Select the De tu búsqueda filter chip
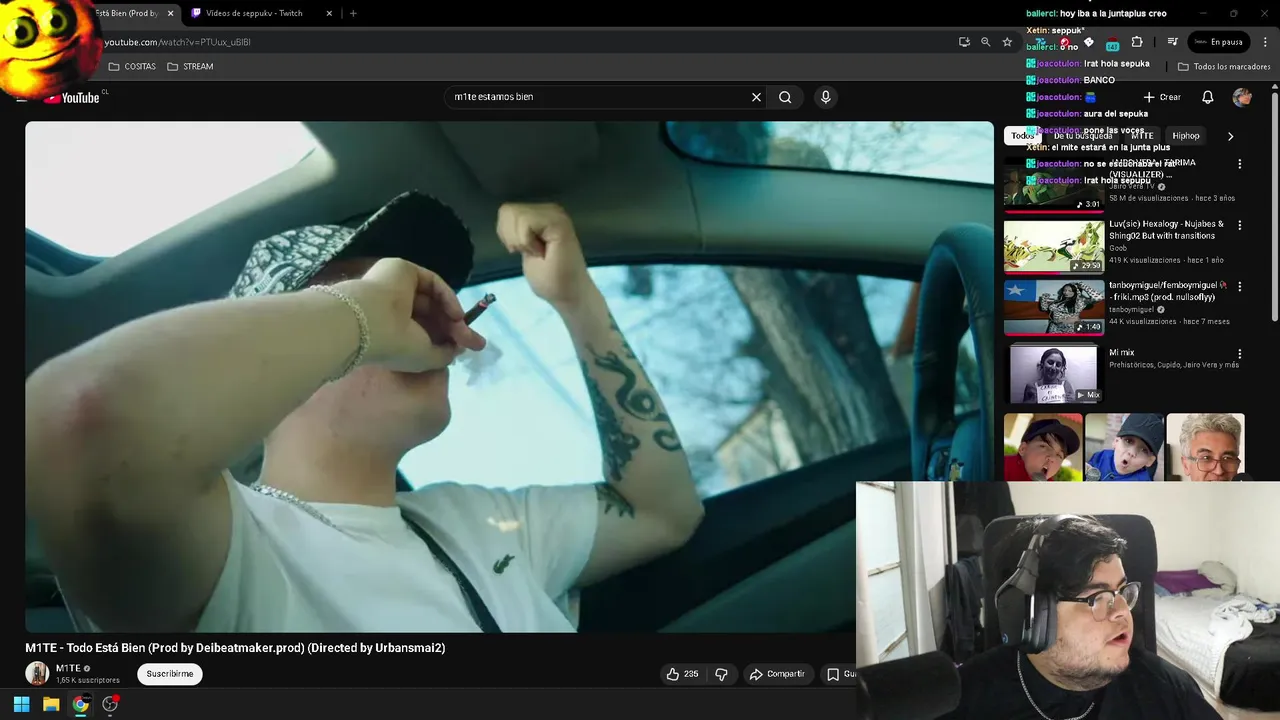The image size is (1280, 720). (1083, 136)
